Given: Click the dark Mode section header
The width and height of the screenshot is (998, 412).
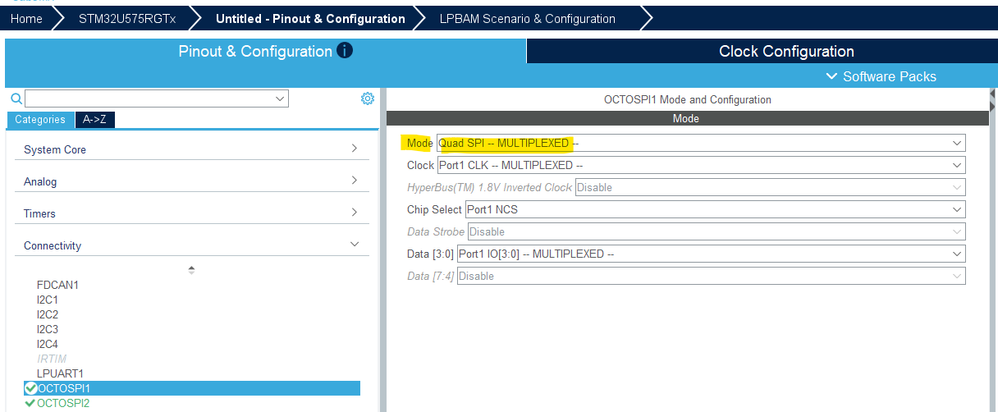Looking at the screenshot, I should click(688, 118).
